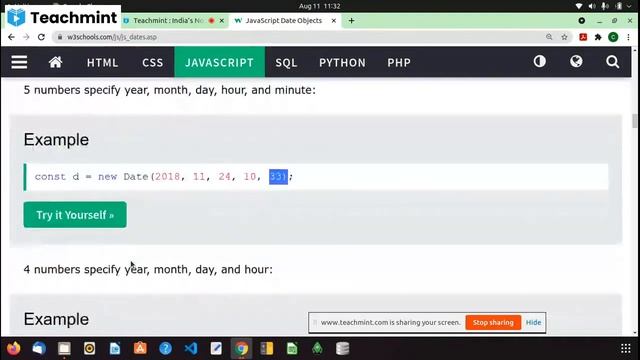Stop sharing the screen
The width and height of the screenshot is (640, 360).
493,322
